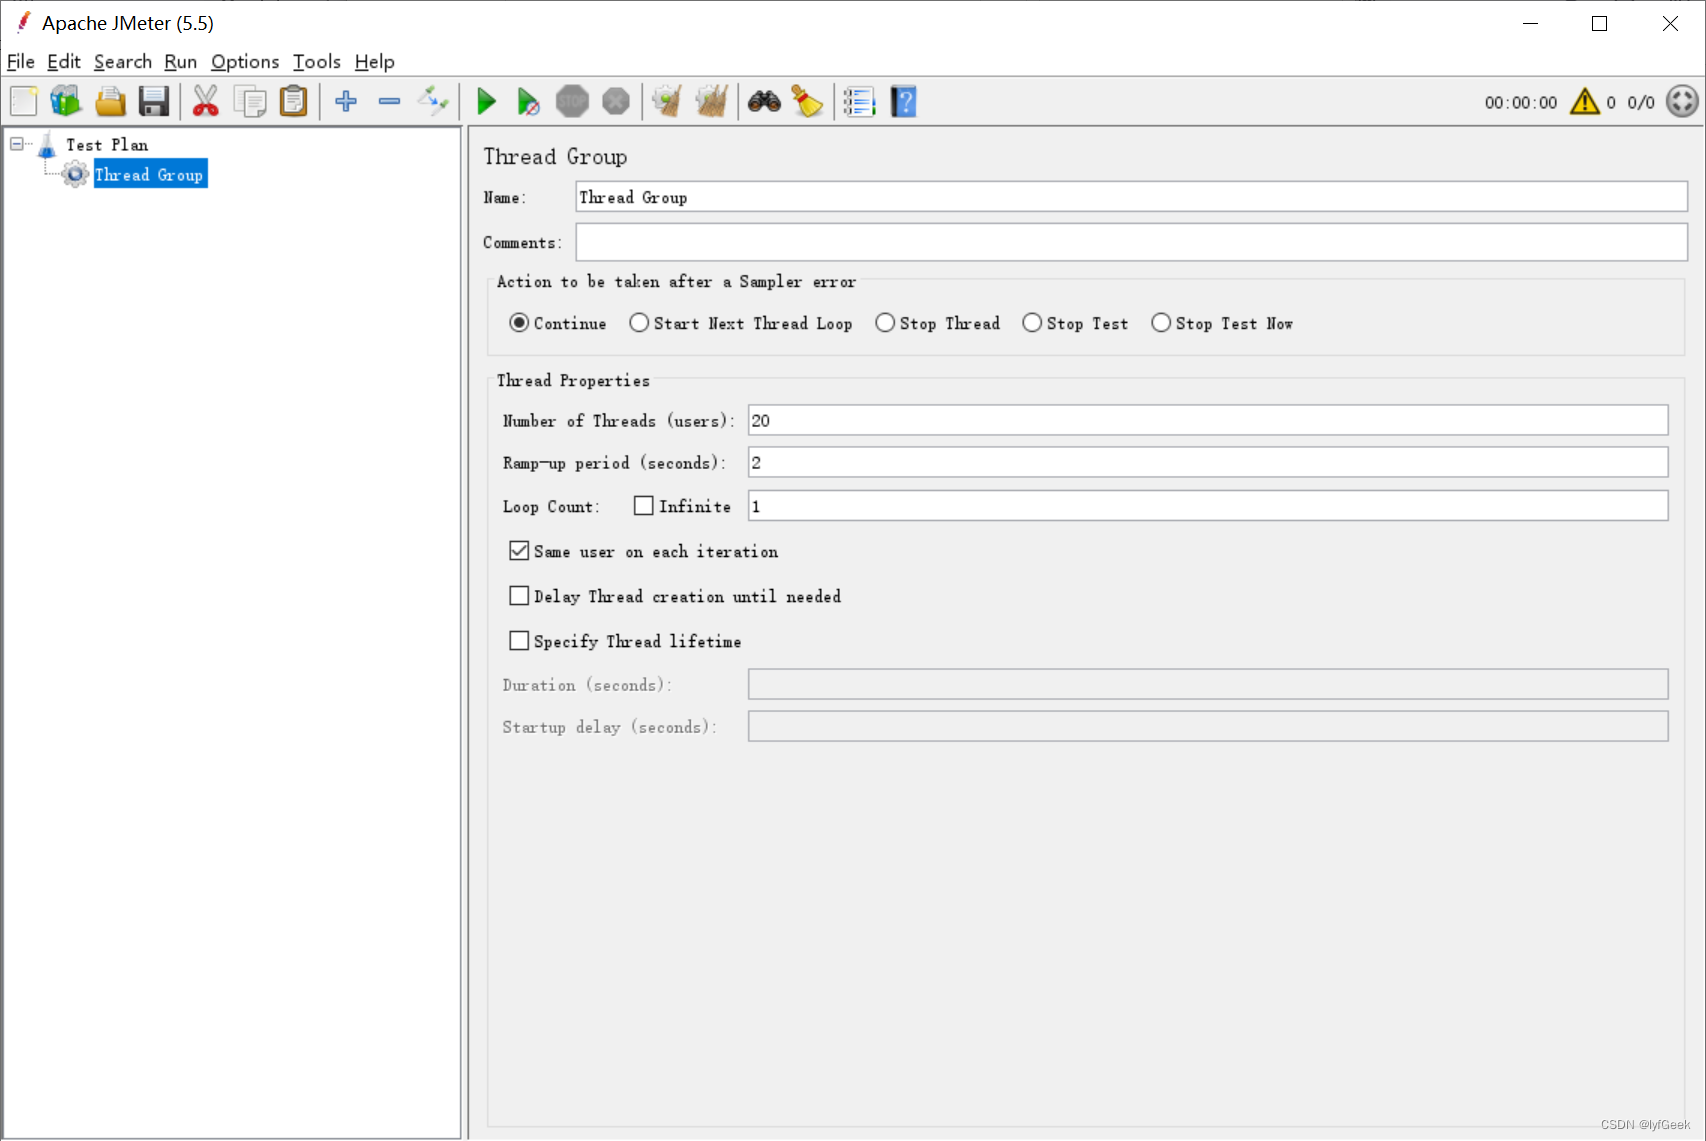The width and height of the screenshot is (1706, 1141).
Task: Click the Stop test icon
Action: [572, 102]
